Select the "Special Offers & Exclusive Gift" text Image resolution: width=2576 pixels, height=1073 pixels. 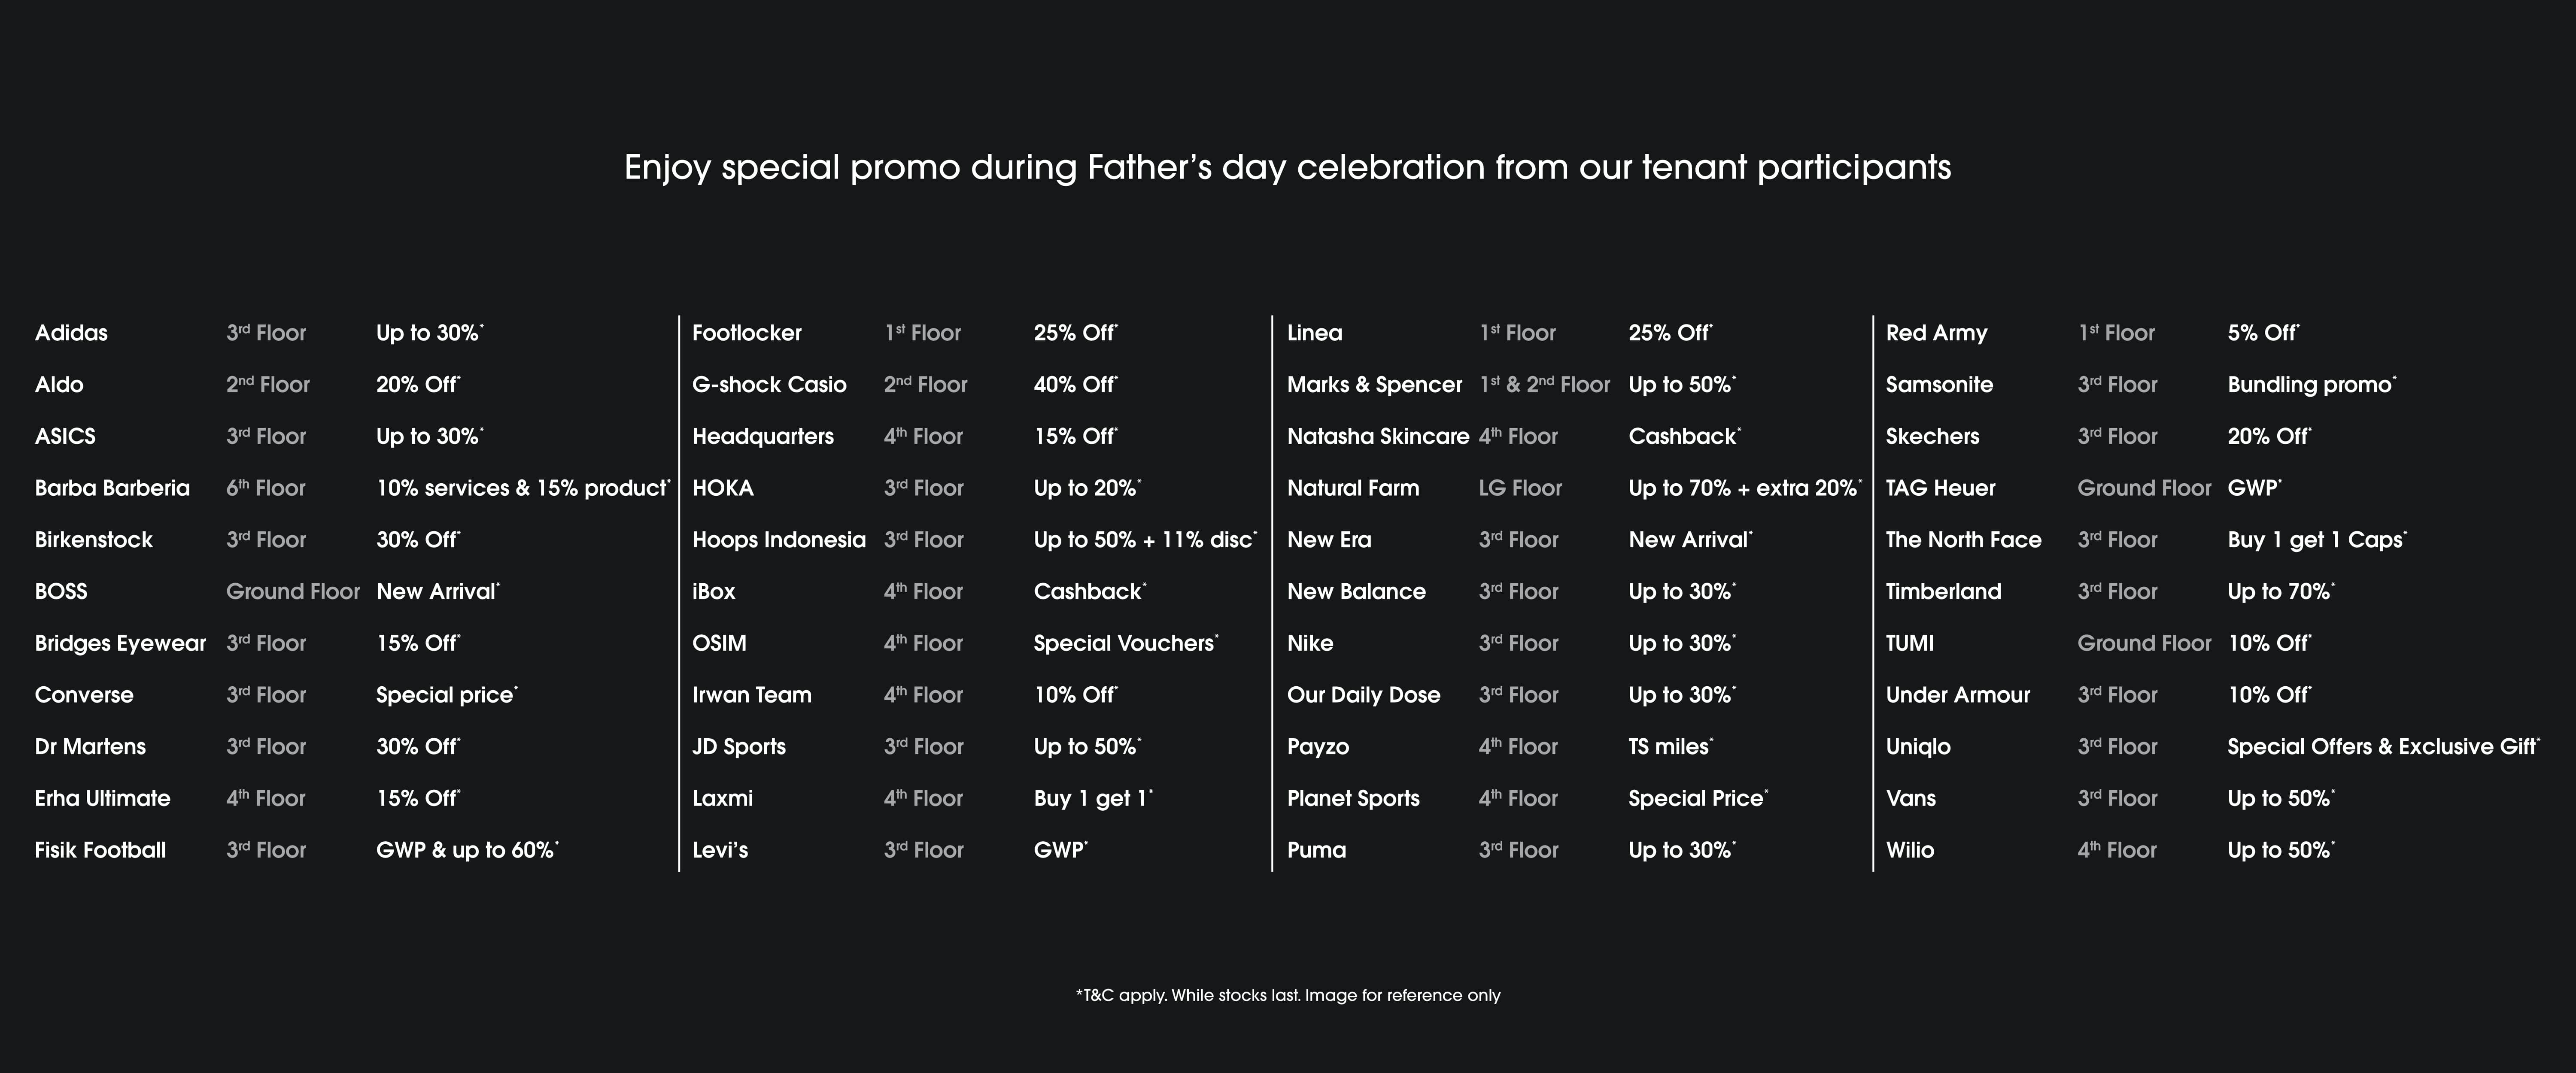coord(2381,747)
